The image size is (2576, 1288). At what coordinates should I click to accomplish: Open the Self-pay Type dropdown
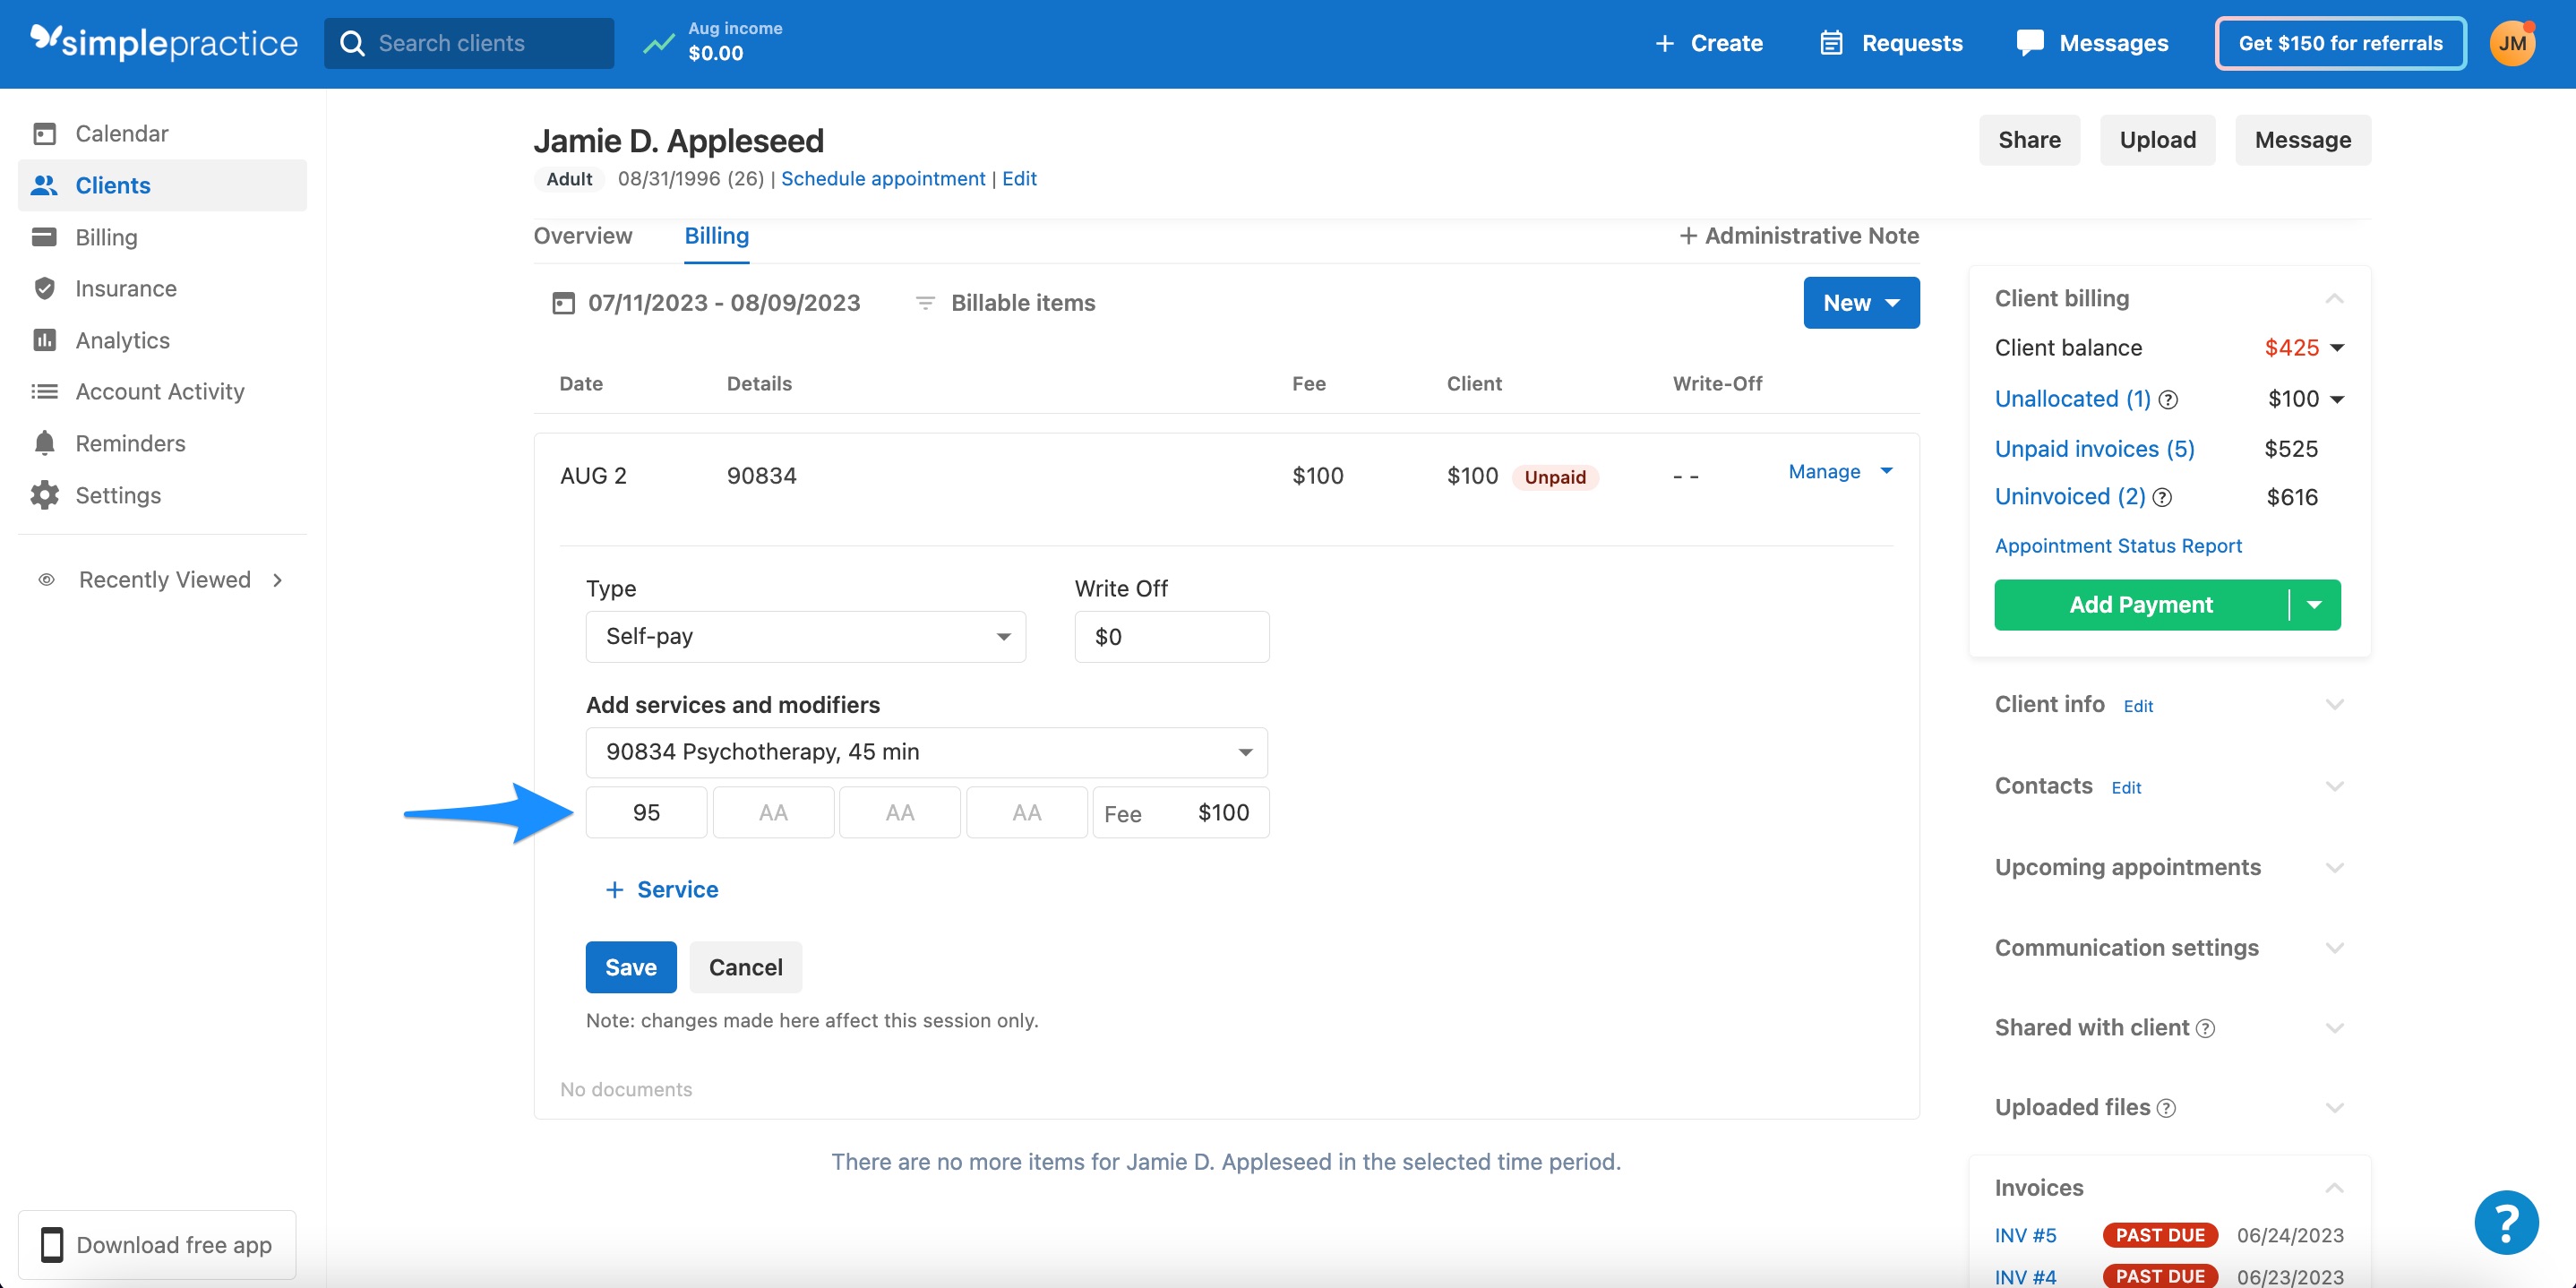(805, 636)
